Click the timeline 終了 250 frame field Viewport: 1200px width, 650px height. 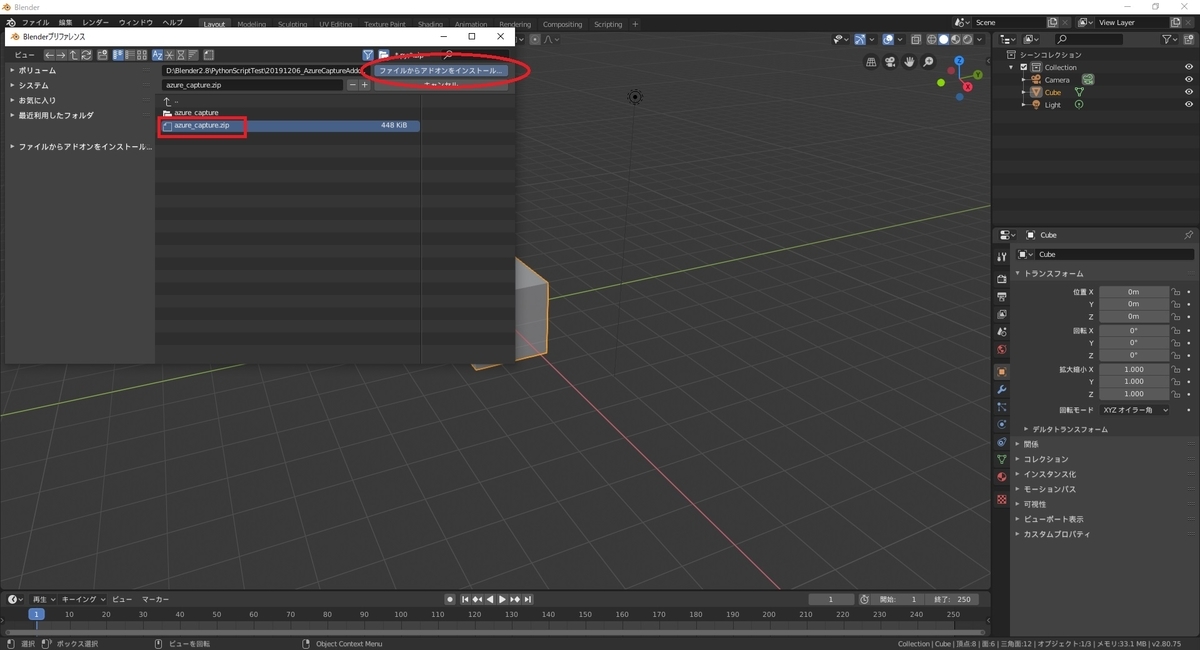[951, 599]
